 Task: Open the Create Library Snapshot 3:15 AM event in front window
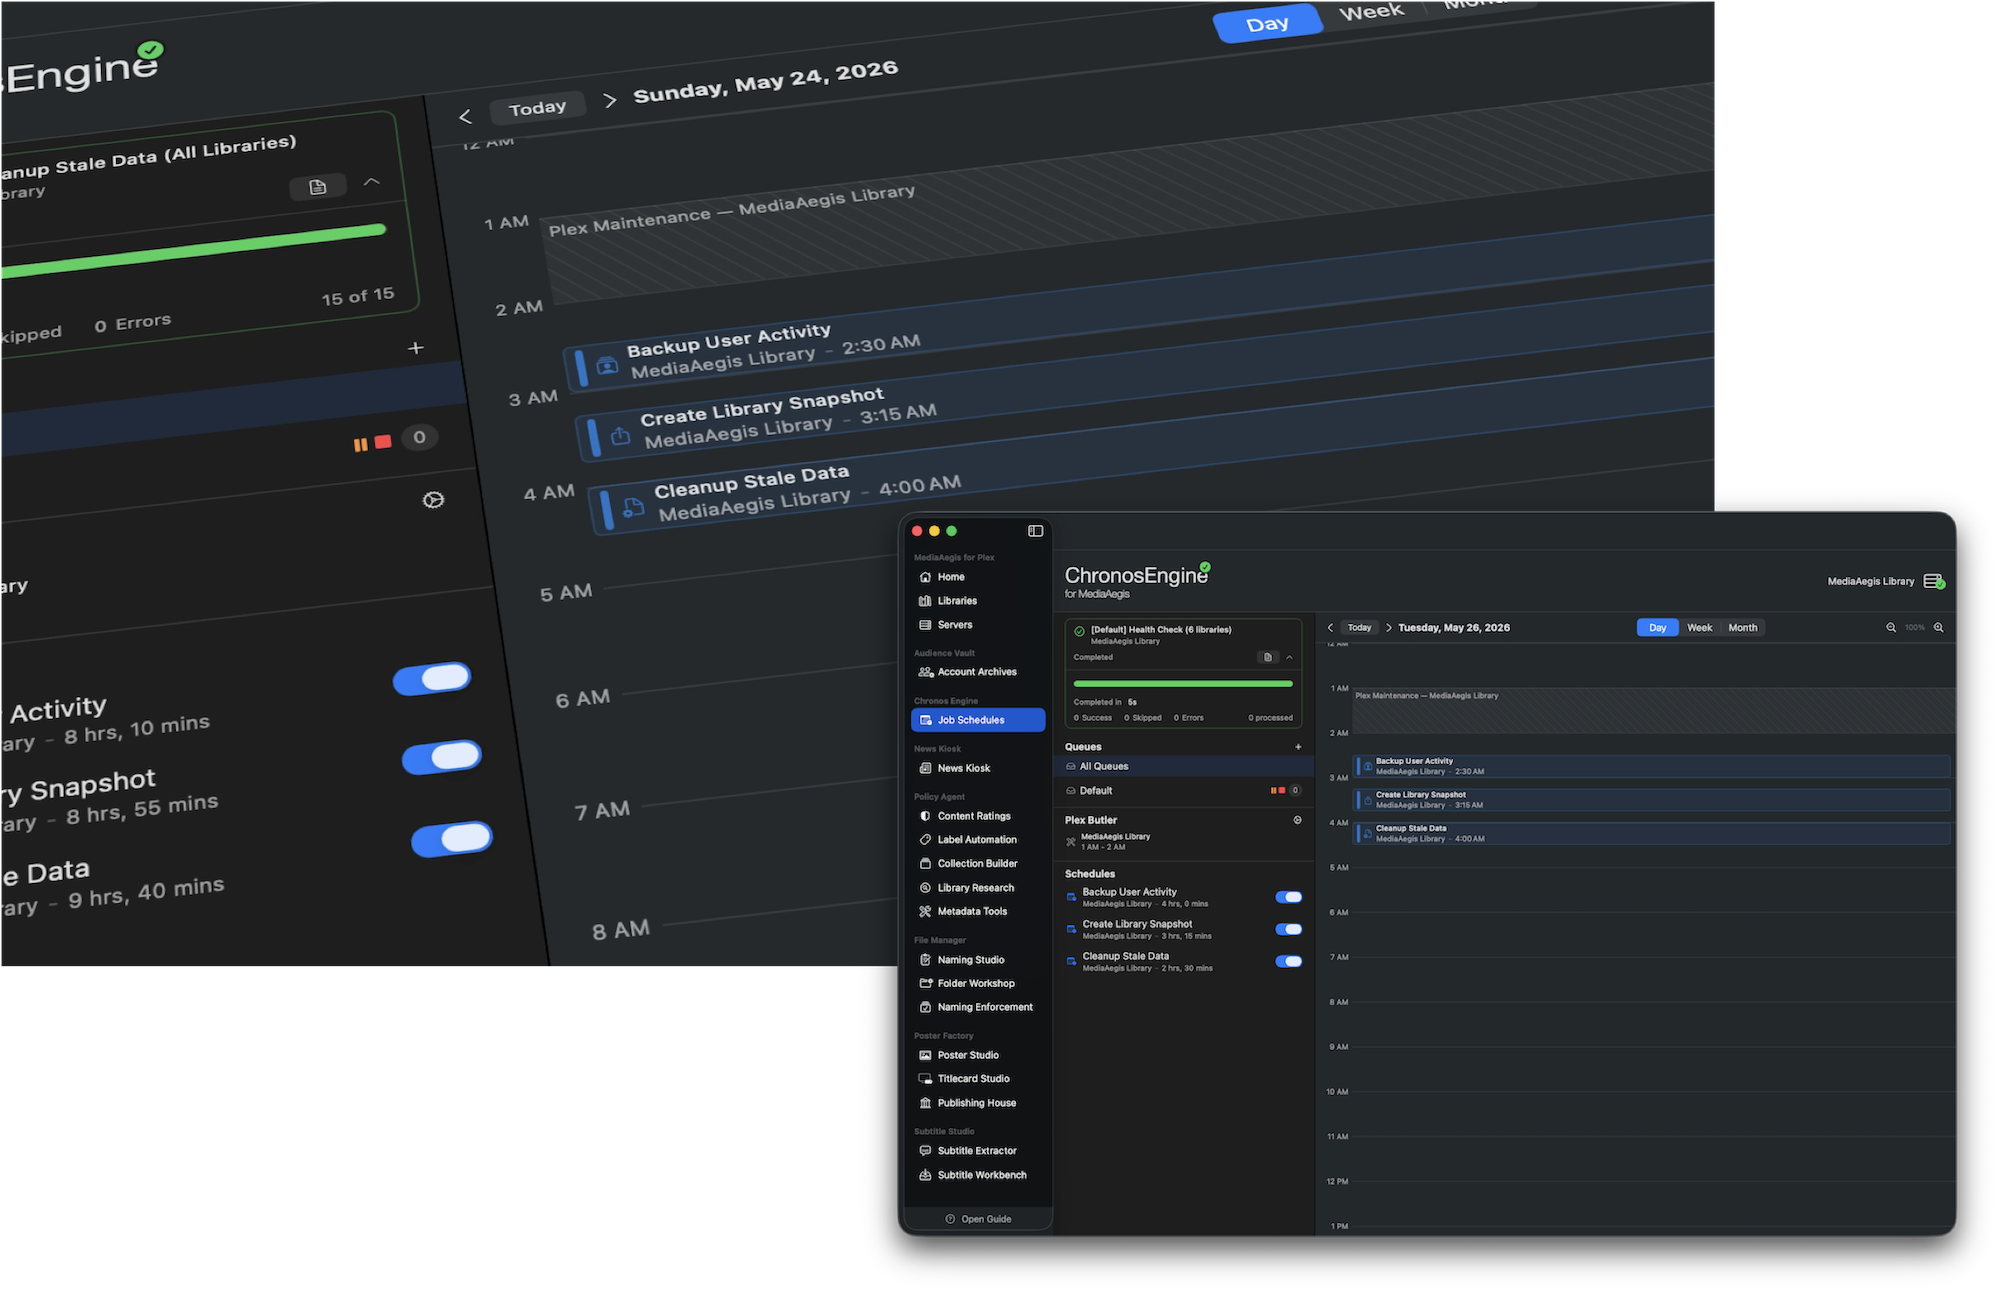pyautogui.click(x=1652, y=800)
